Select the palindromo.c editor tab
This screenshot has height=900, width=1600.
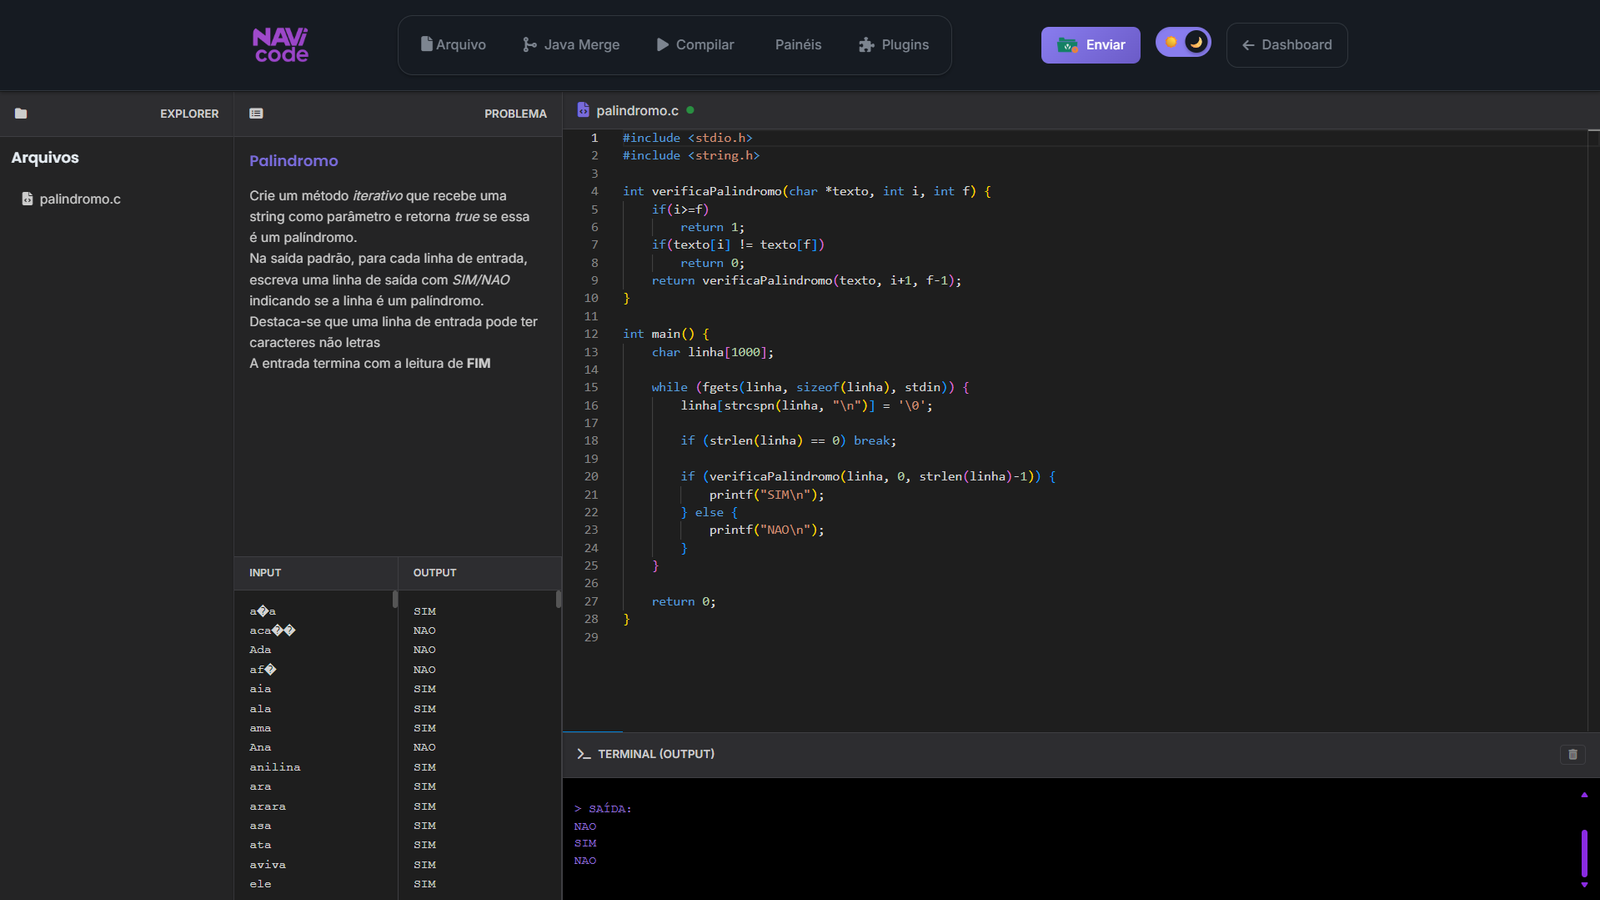(x=636, y=110)
